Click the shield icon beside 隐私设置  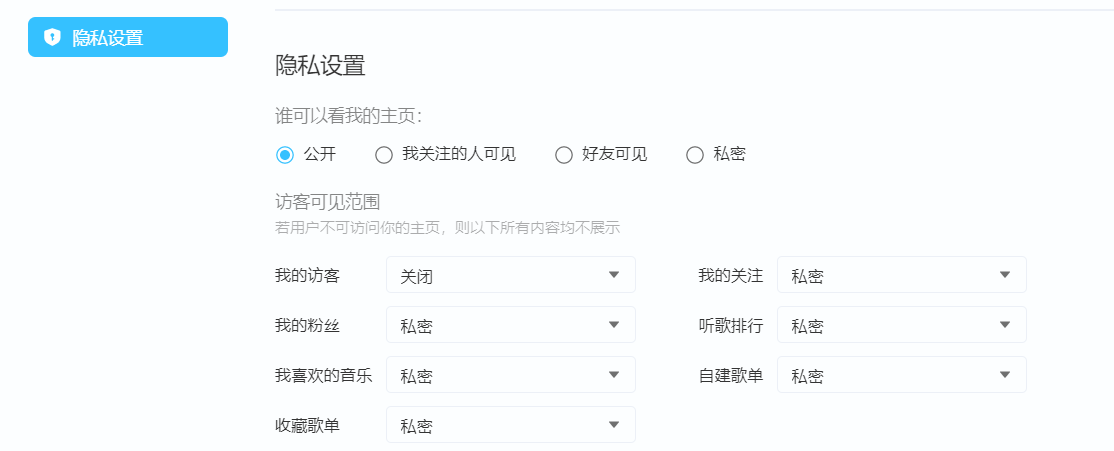(x=53, y=37)
